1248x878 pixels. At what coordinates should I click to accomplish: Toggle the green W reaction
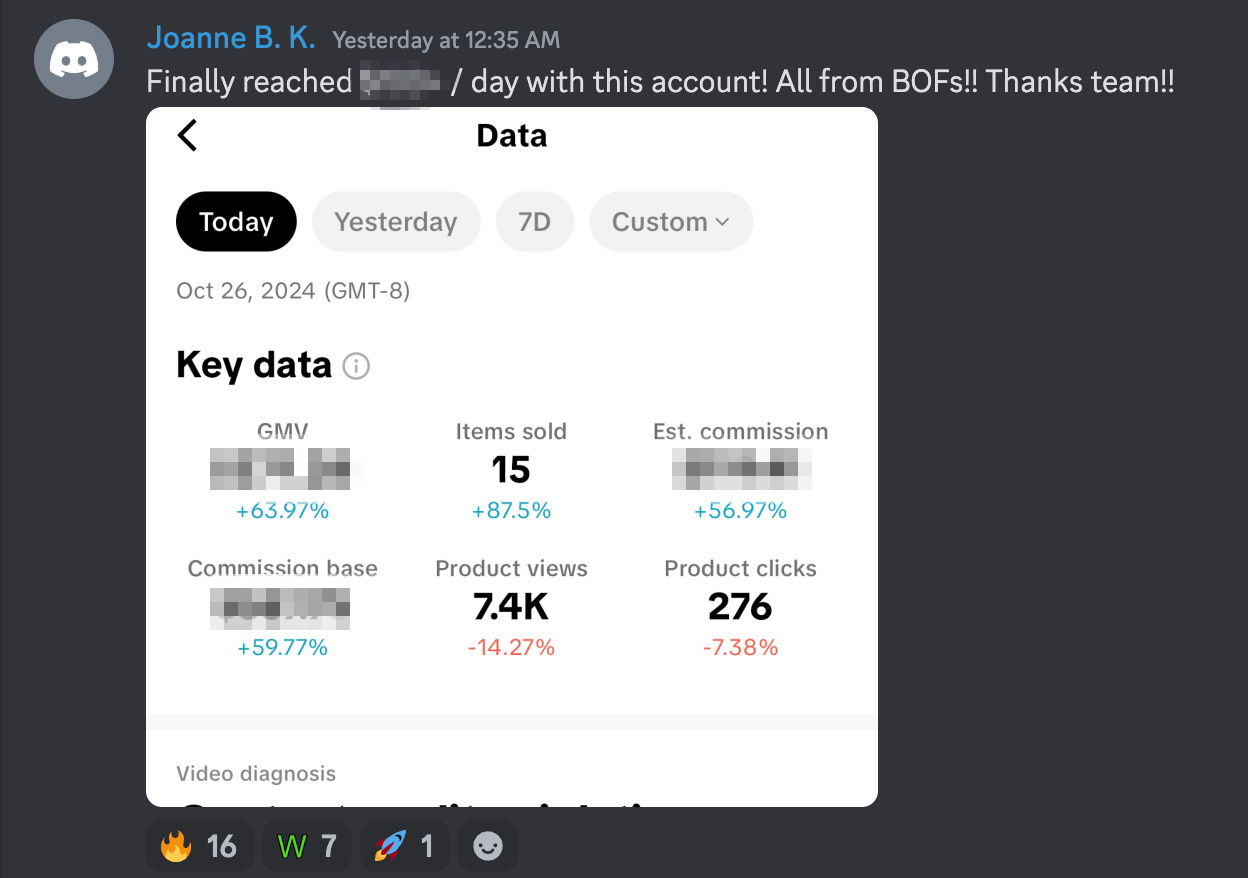pos(306,846)
